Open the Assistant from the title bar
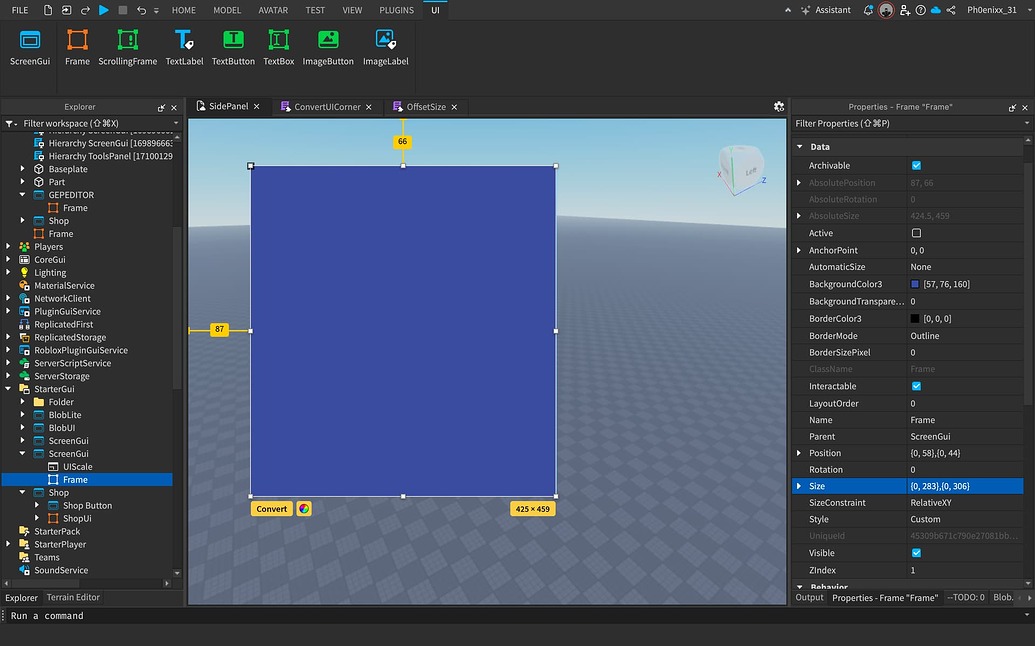 coord(831,10)
